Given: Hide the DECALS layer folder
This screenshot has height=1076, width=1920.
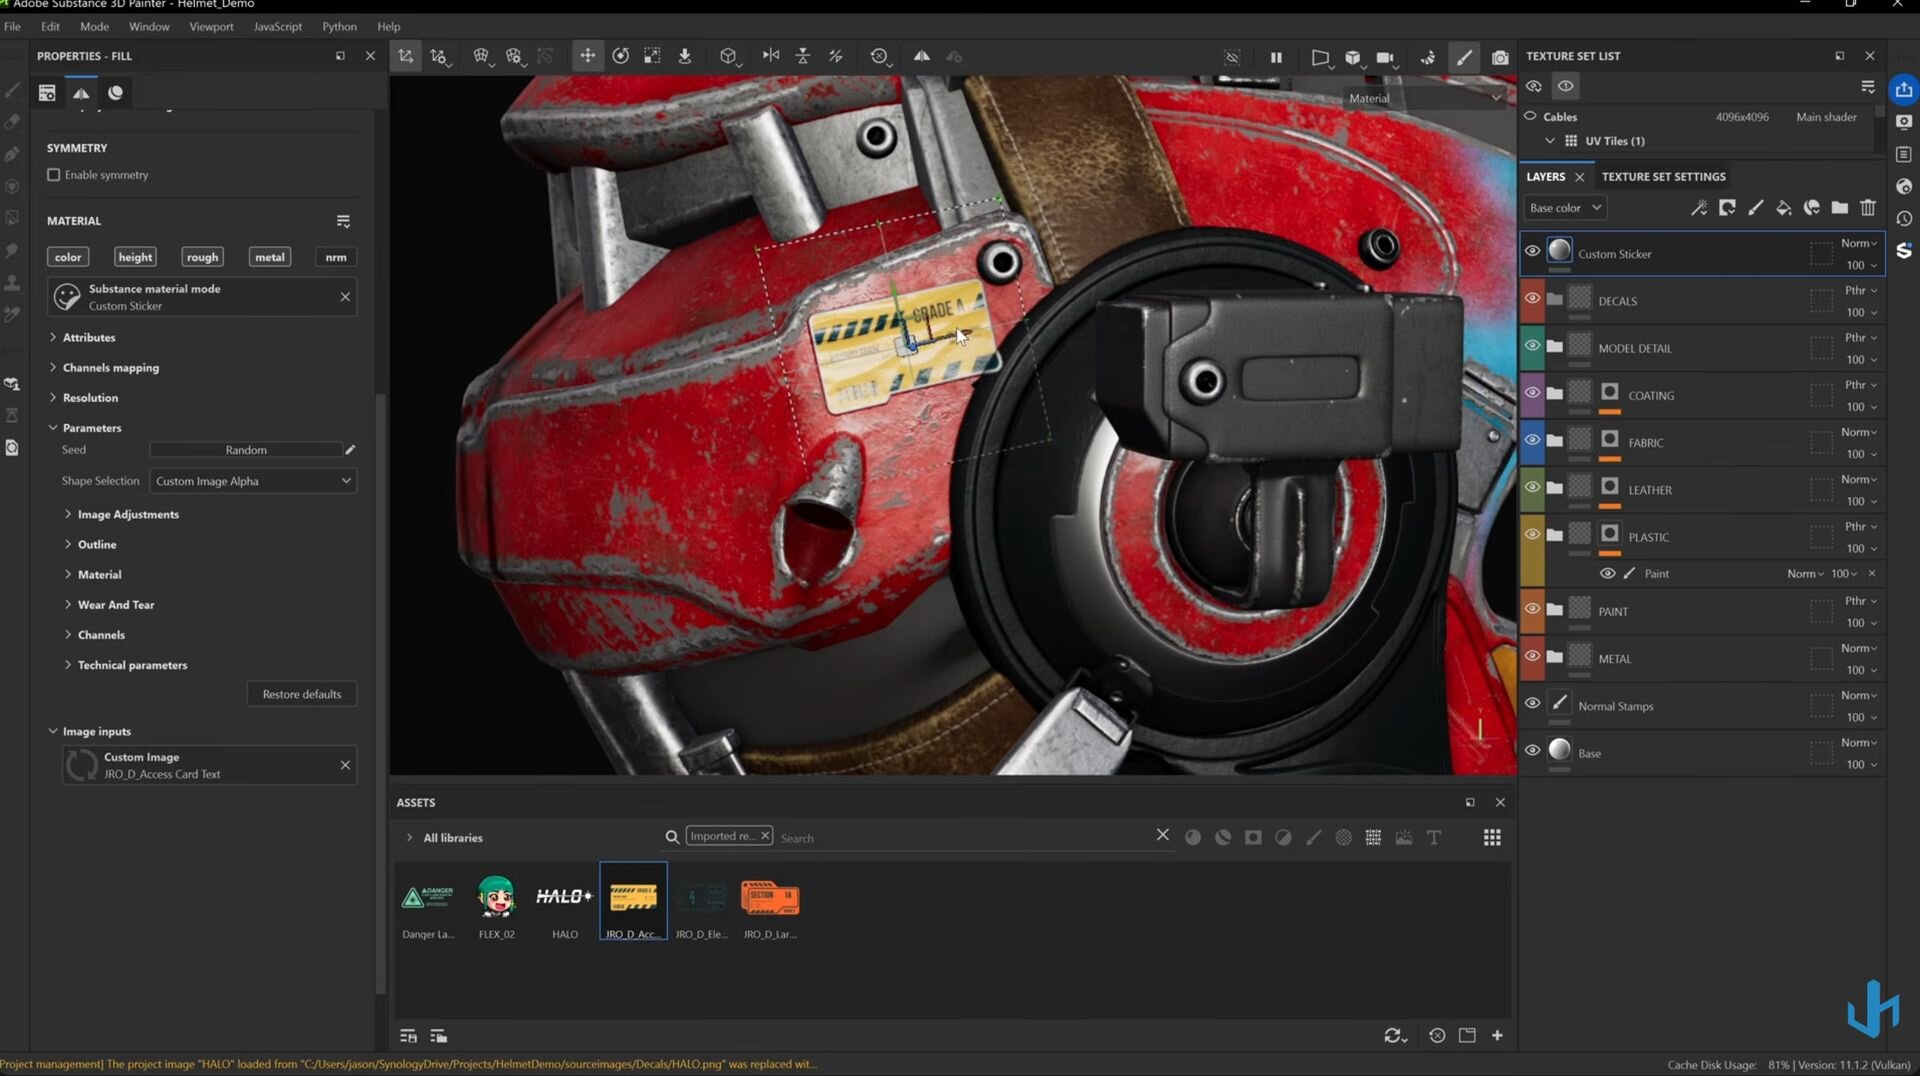Looking at the screenshot, I should 1532,299.
